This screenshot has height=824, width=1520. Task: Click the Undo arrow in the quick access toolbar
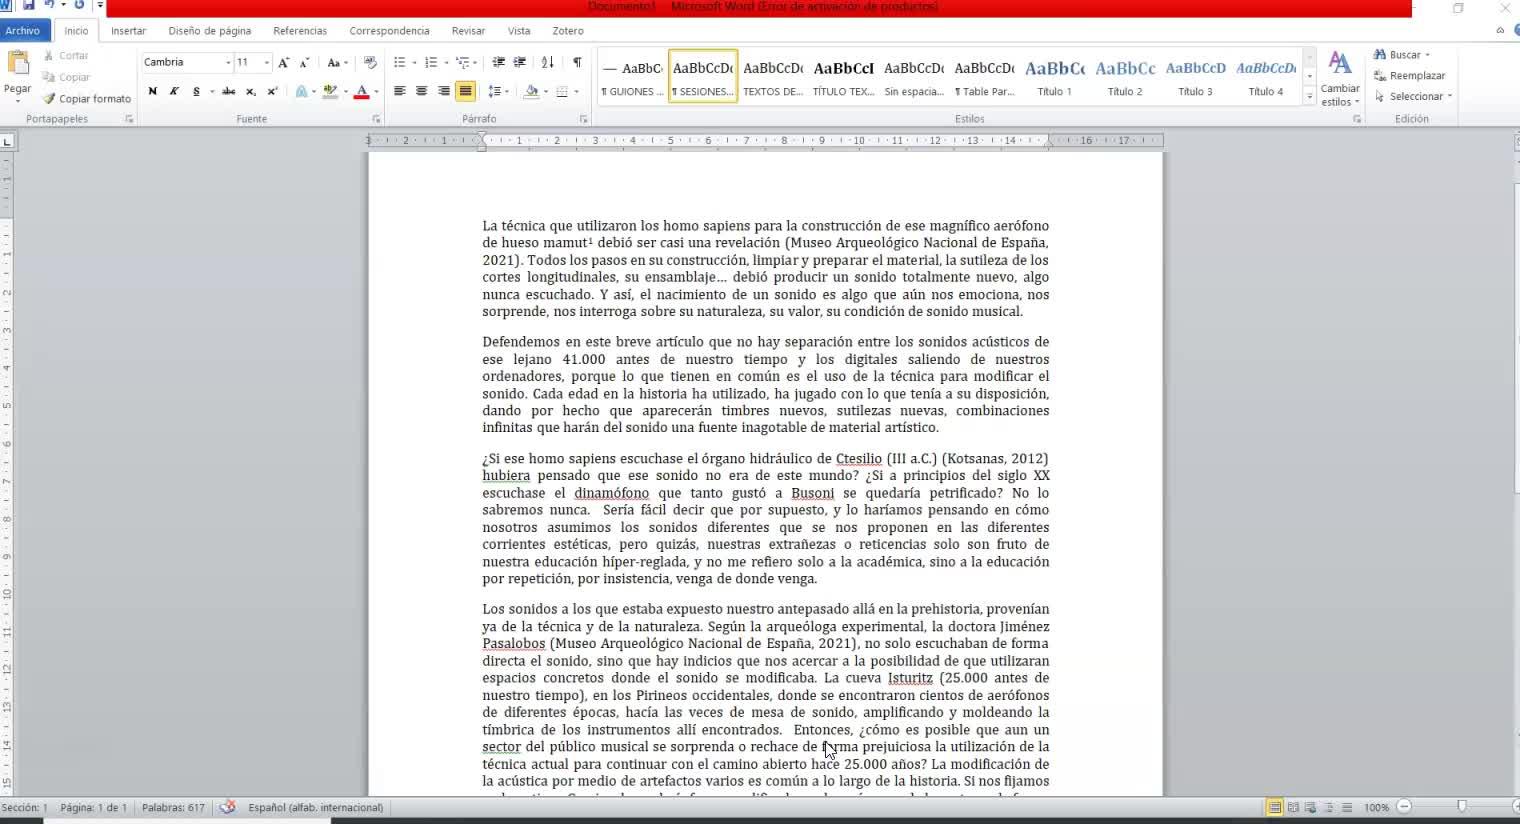point(50,5)
